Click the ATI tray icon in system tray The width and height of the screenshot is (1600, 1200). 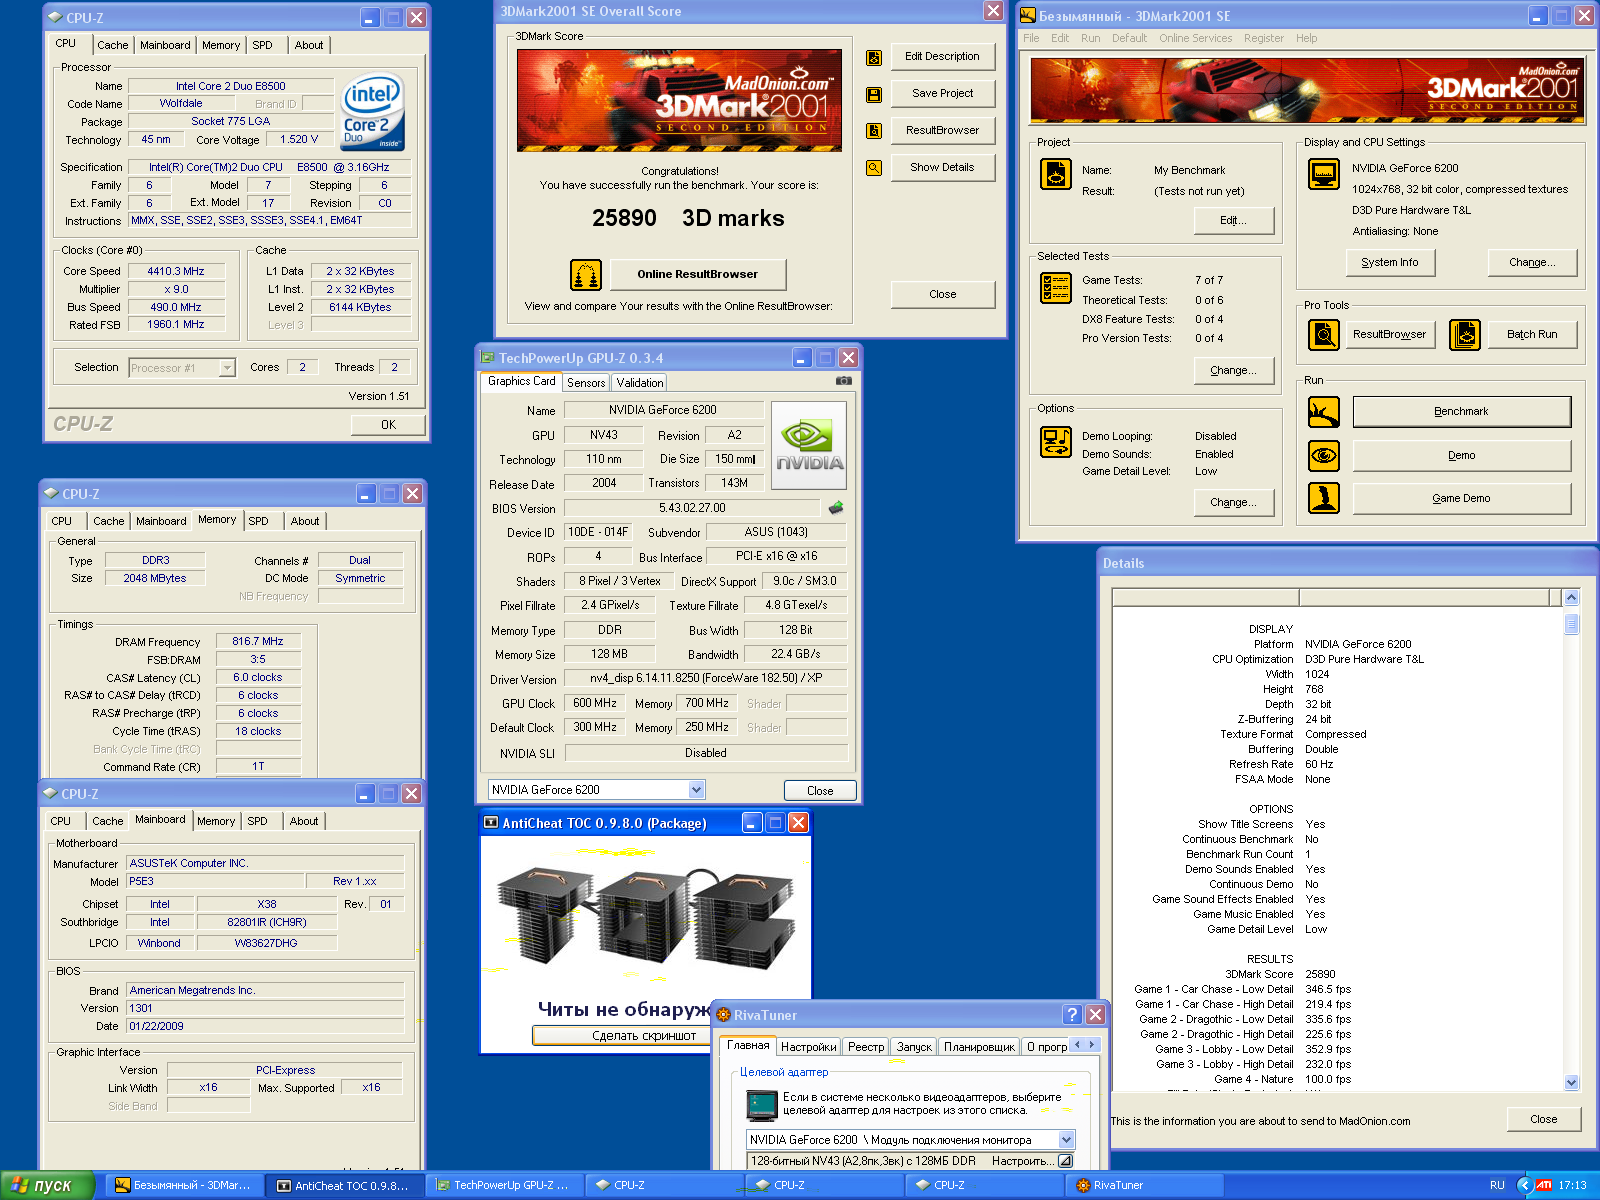[1544, 1185]
